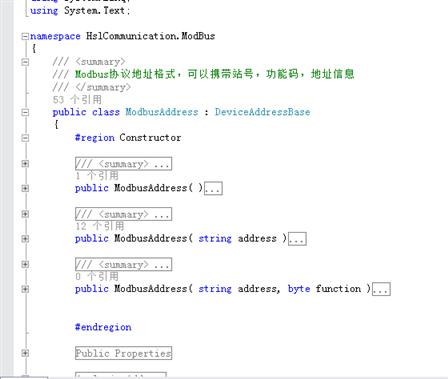The width and height of the screenshot is (448, 379).
Task: Expand constructor with address and function parameters
Action: pos(25,289)
